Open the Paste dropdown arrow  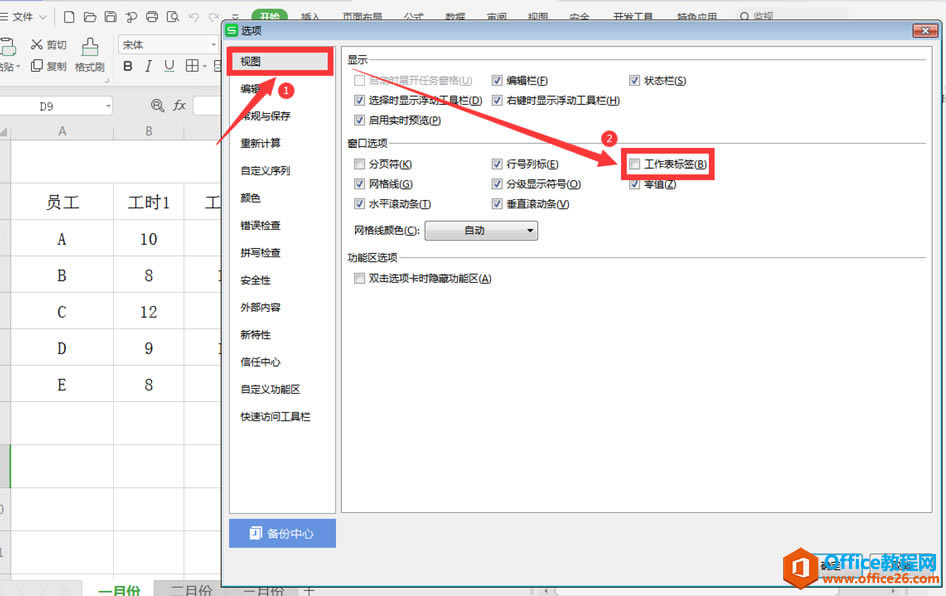pos(18,66)
